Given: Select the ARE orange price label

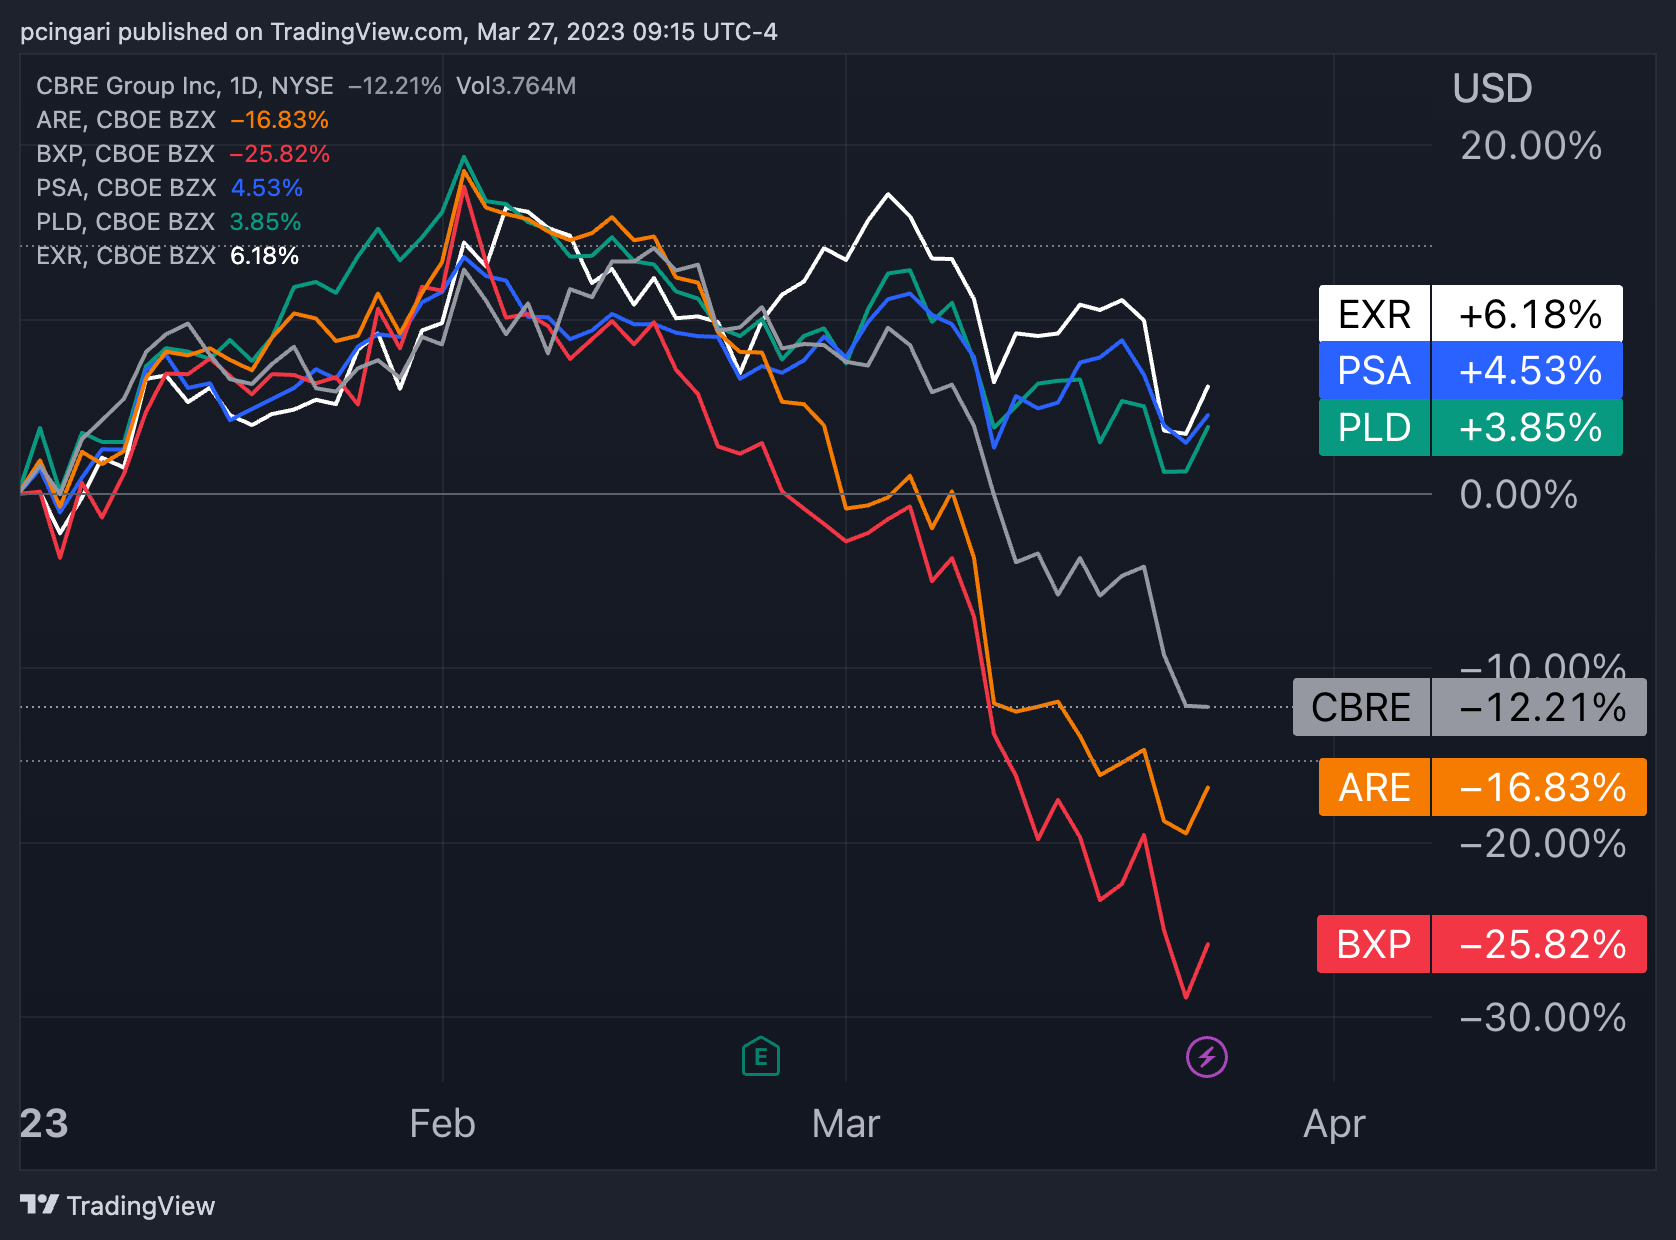Looking at the screenshot, I should point(1483,787).
